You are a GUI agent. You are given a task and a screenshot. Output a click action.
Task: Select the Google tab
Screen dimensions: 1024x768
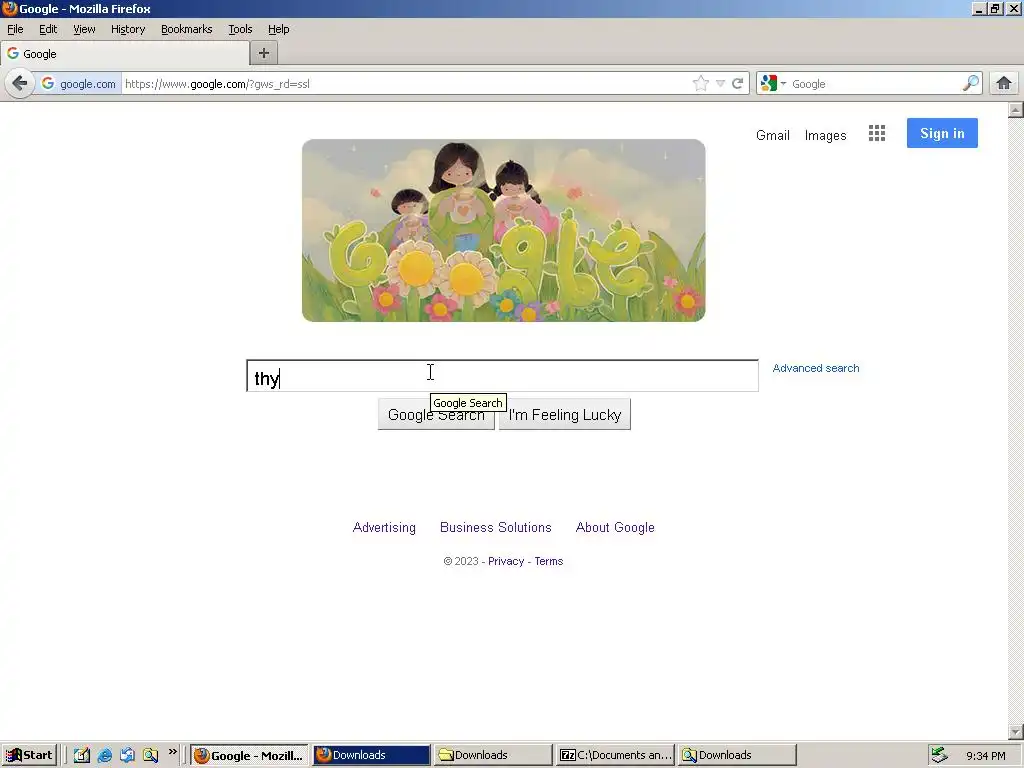pyautogui.click(x=124, y=54)
